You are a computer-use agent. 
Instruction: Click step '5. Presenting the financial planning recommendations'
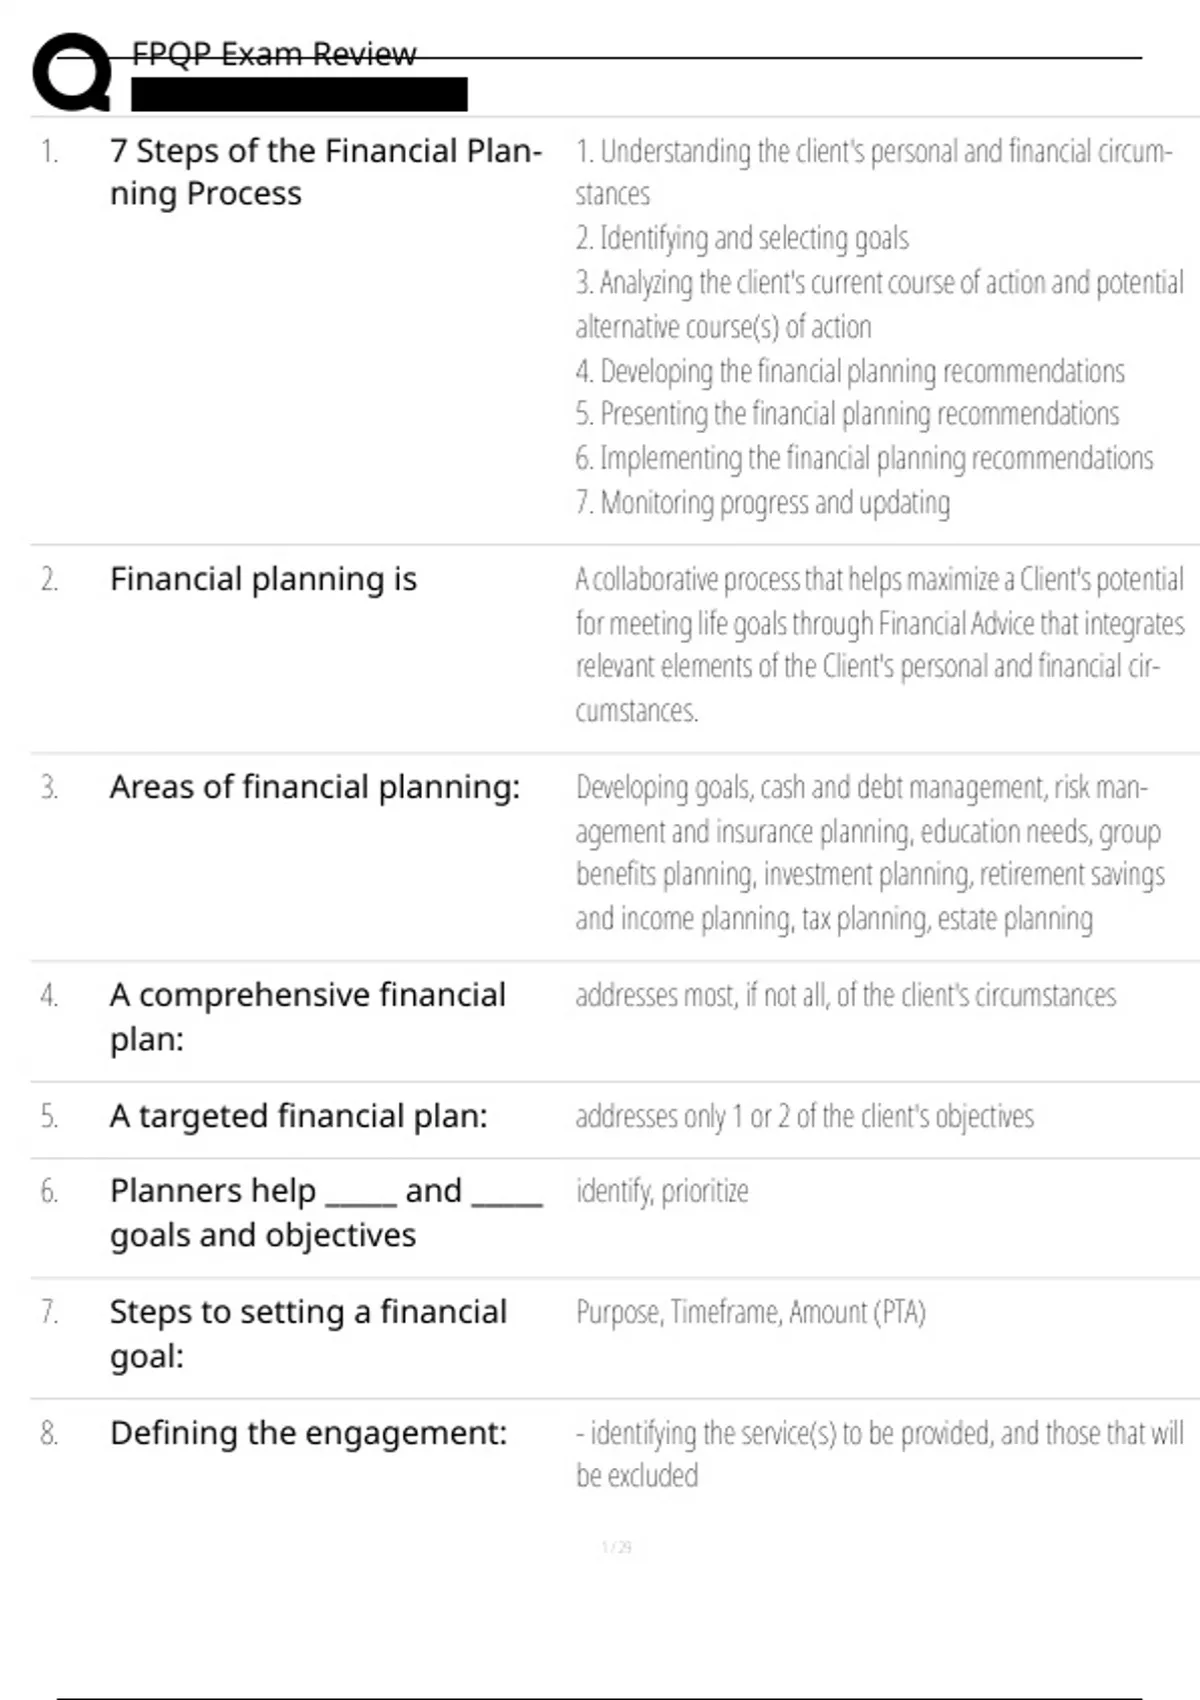pos(847,414)
